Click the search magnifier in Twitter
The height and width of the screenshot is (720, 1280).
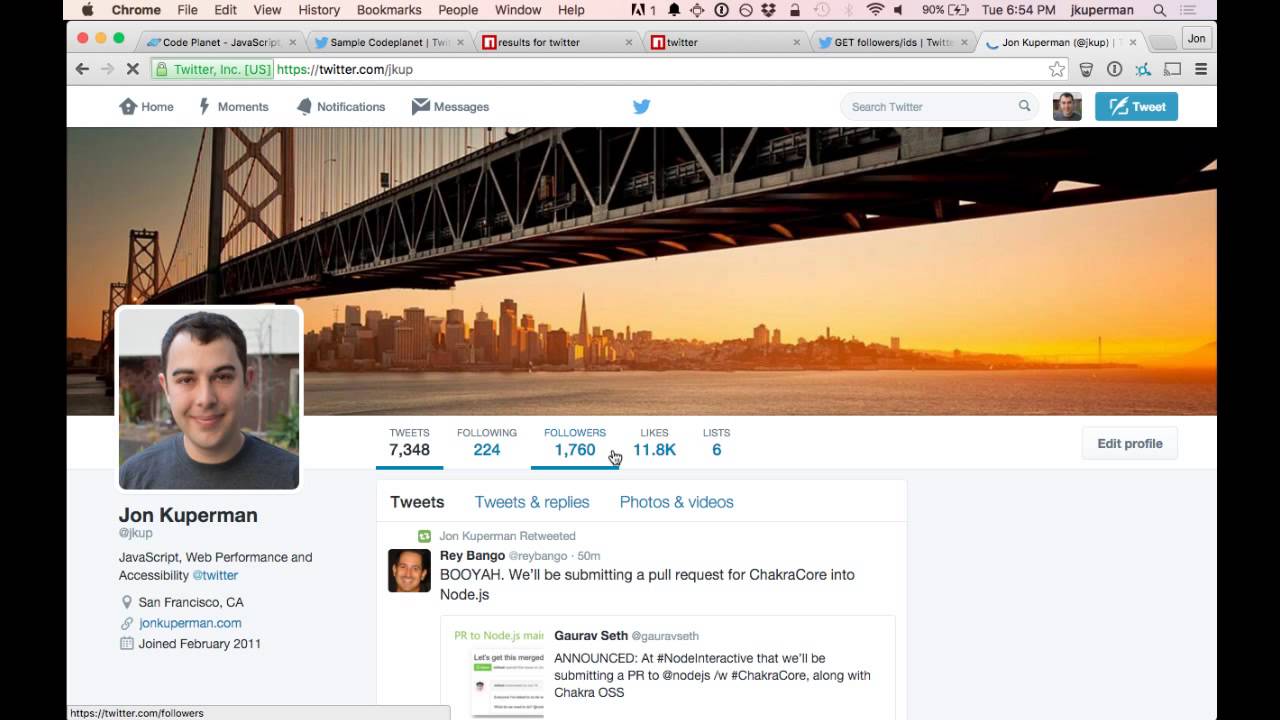[x=1024, y=106]
